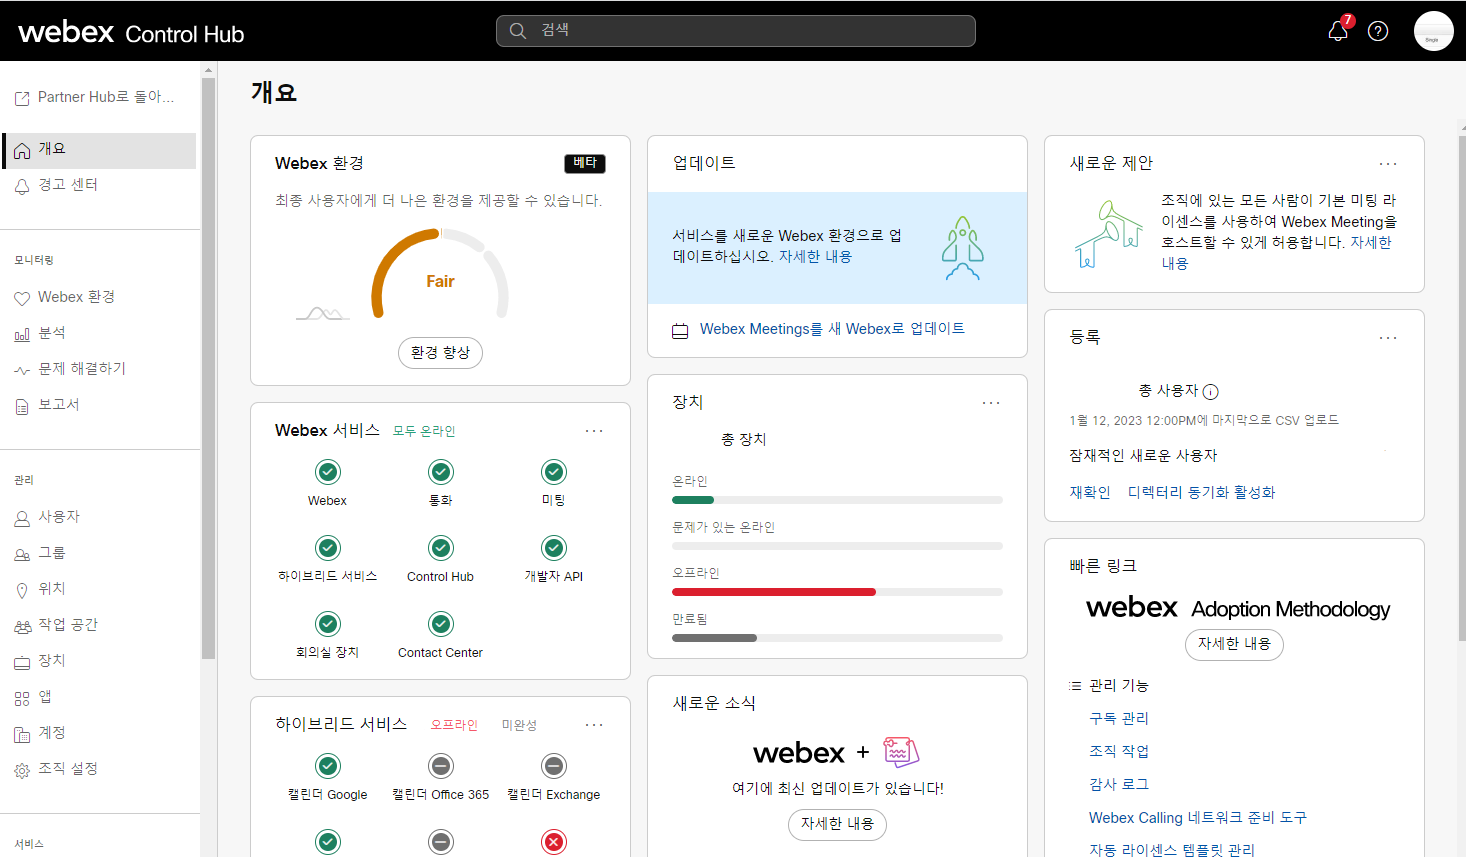Open Webex Meetings를 새 Webex로 업데이트 link
The image size is (1466, 857).
832,329
